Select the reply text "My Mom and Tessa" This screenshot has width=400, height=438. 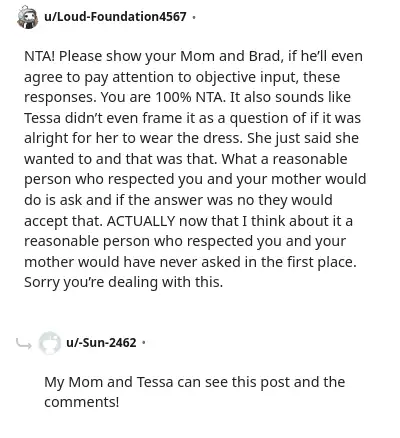click(109, 382)
